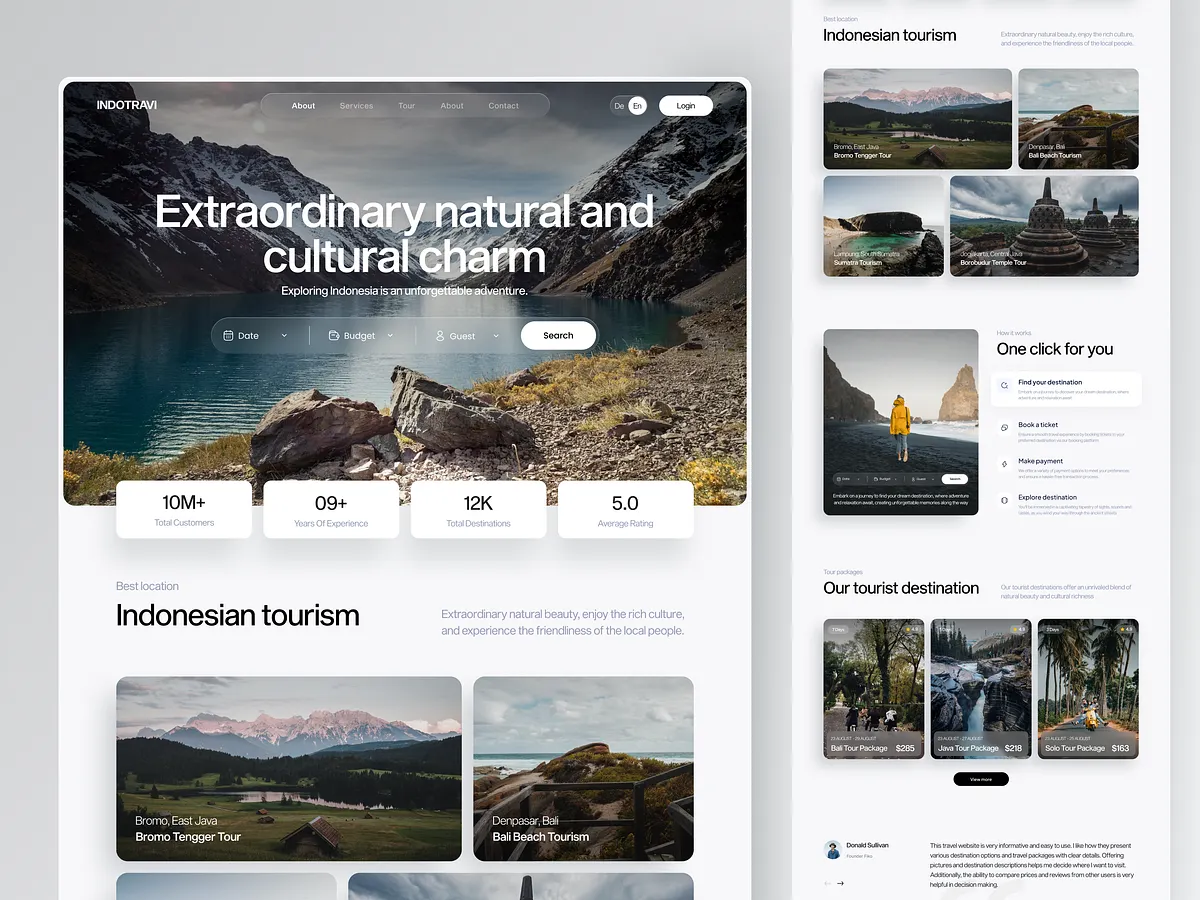The width and height of the screenshot is (1200, 900).
Task: Open the Bali Beach Tourism destination thumbnail
Action: click(583, 768)
